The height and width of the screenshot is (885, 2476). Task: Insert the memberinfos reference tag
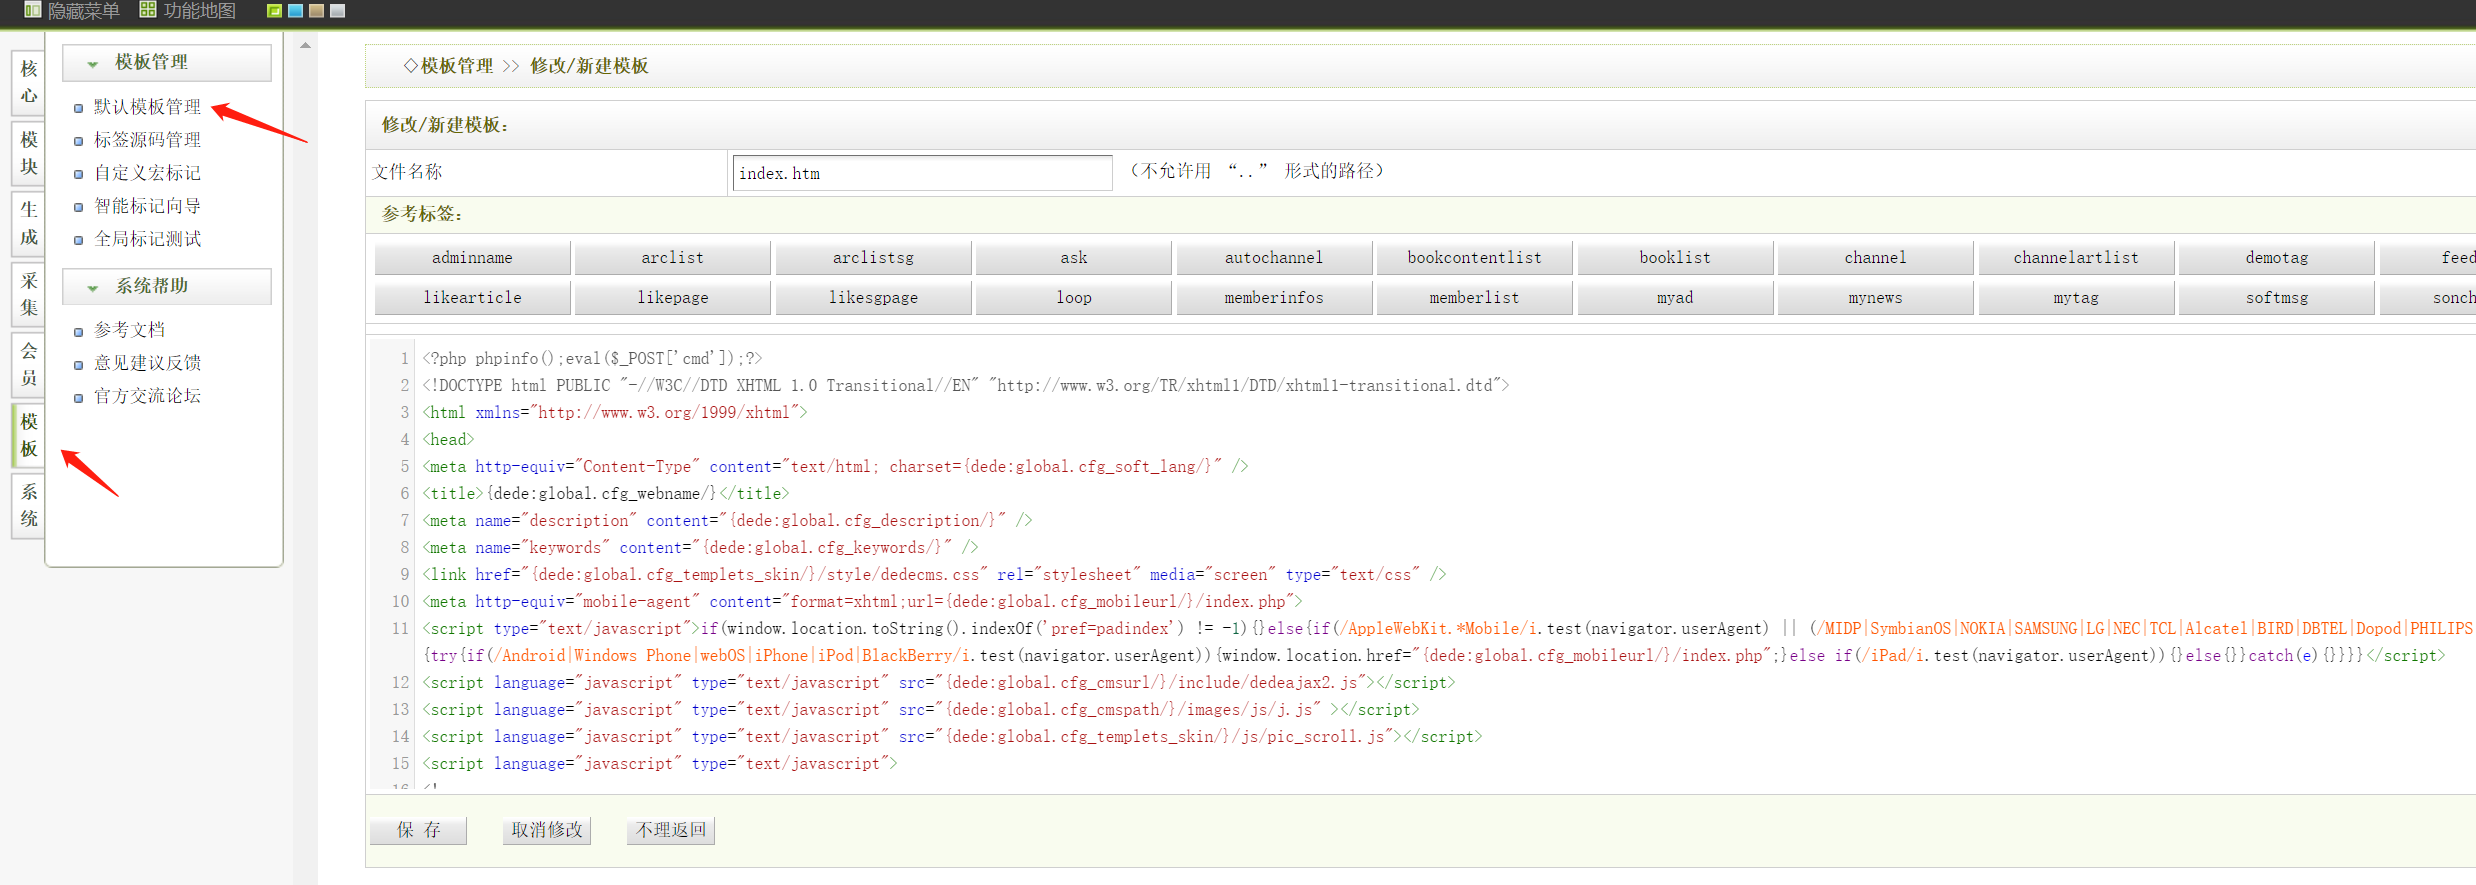(1274, 298)
